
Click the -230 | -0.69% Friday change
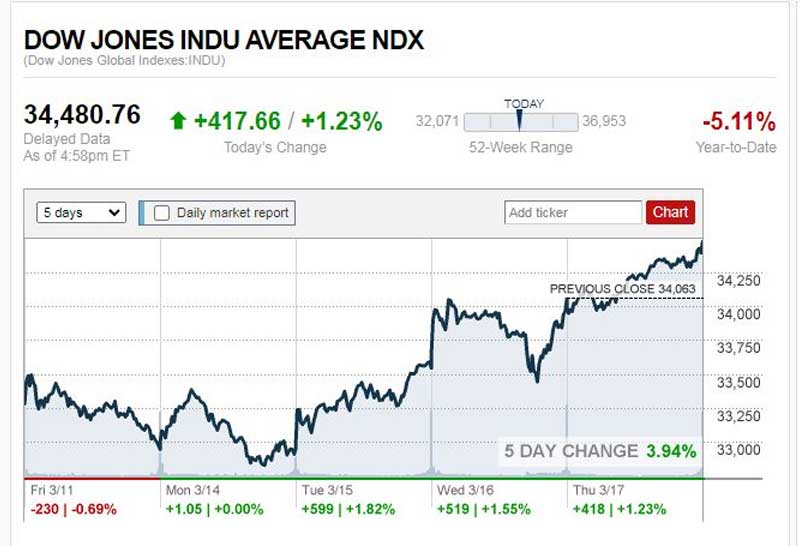coord(74,509)
